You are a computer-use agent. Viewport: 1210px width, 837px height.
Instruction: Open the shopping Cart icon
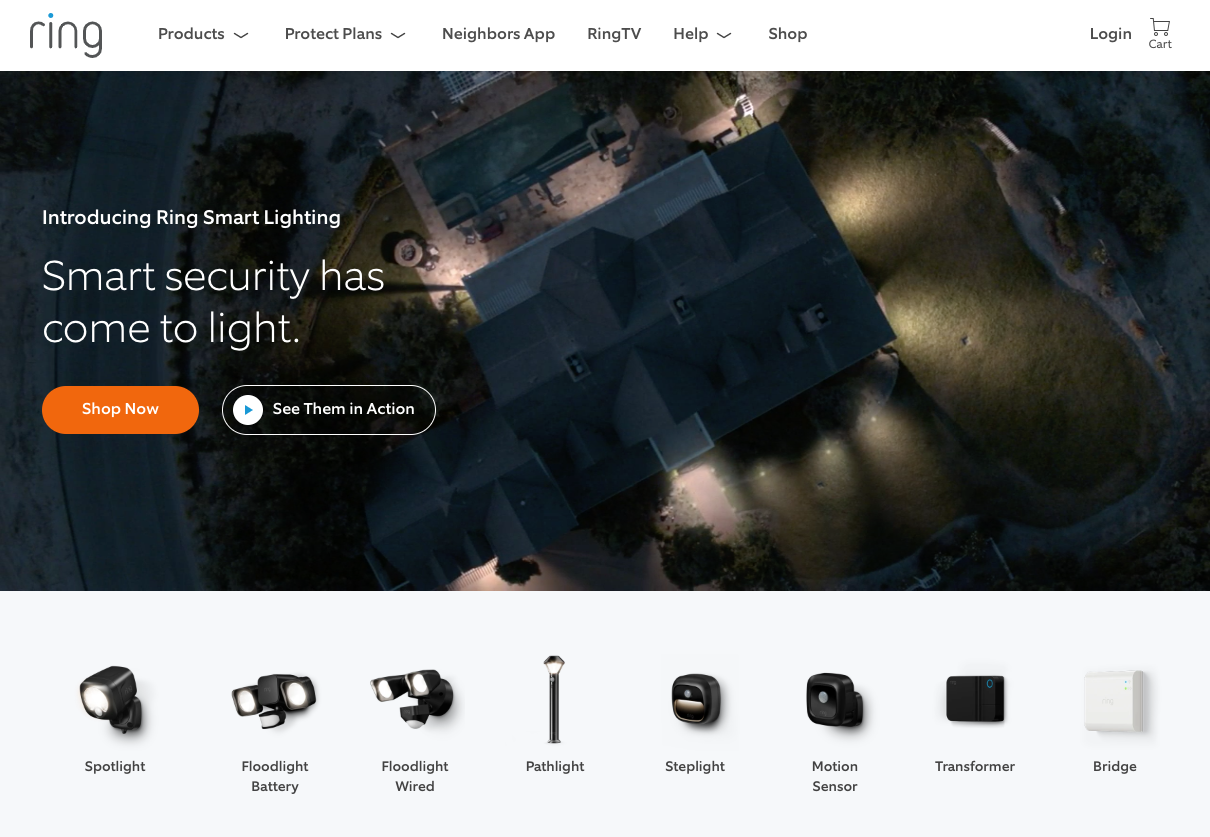tap(1160, 33)
